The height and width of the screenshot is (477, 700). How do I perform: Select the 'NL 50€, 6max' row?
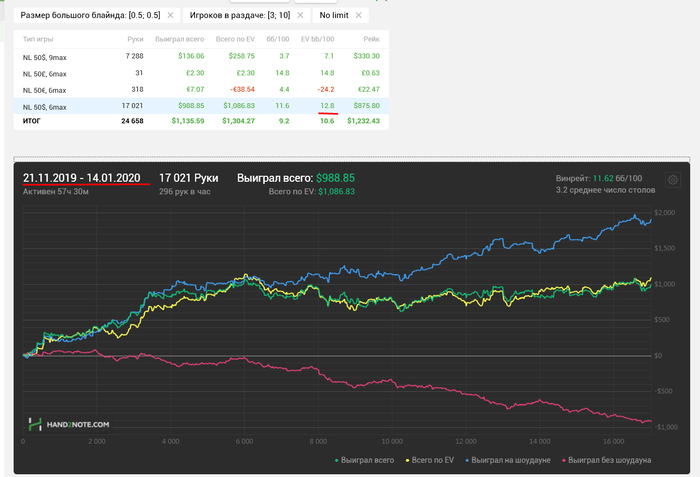201,89
